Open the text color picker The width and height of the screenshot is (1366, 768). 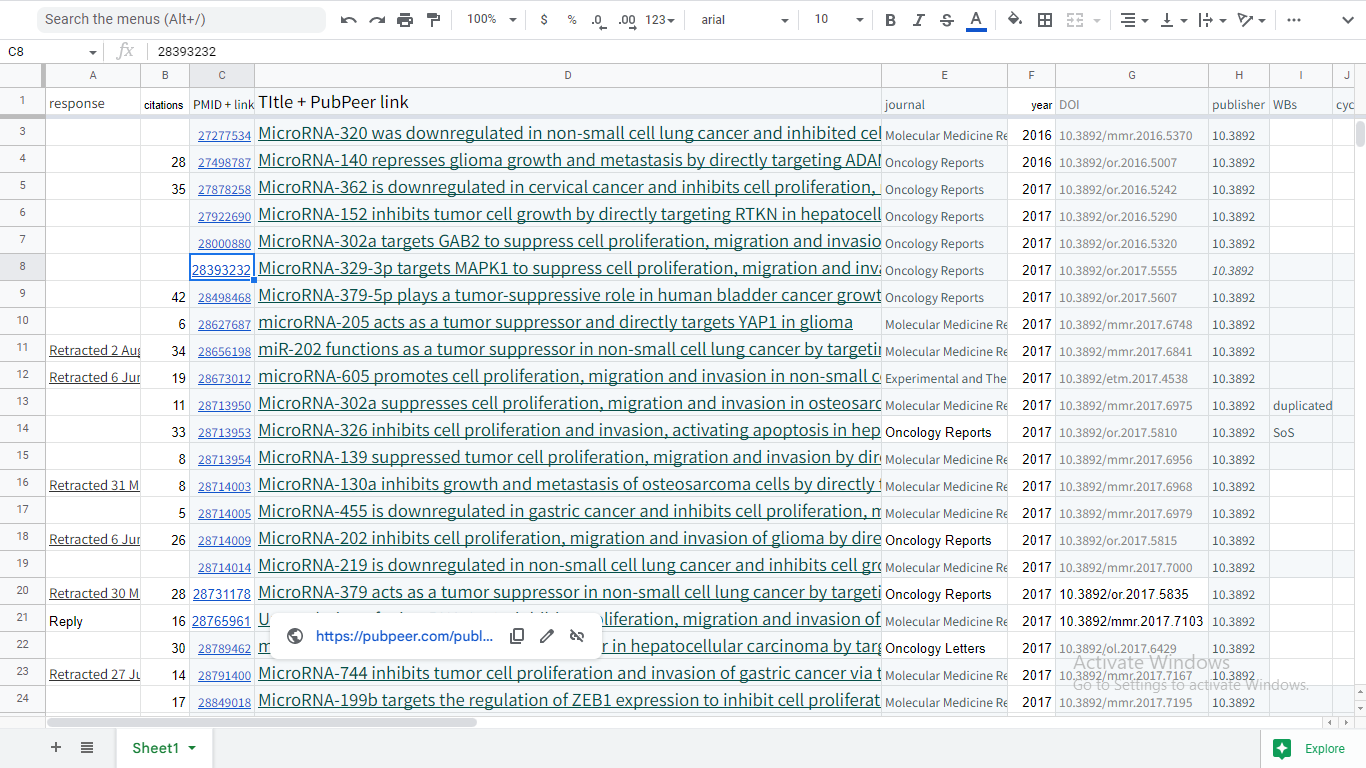point(976,20)
